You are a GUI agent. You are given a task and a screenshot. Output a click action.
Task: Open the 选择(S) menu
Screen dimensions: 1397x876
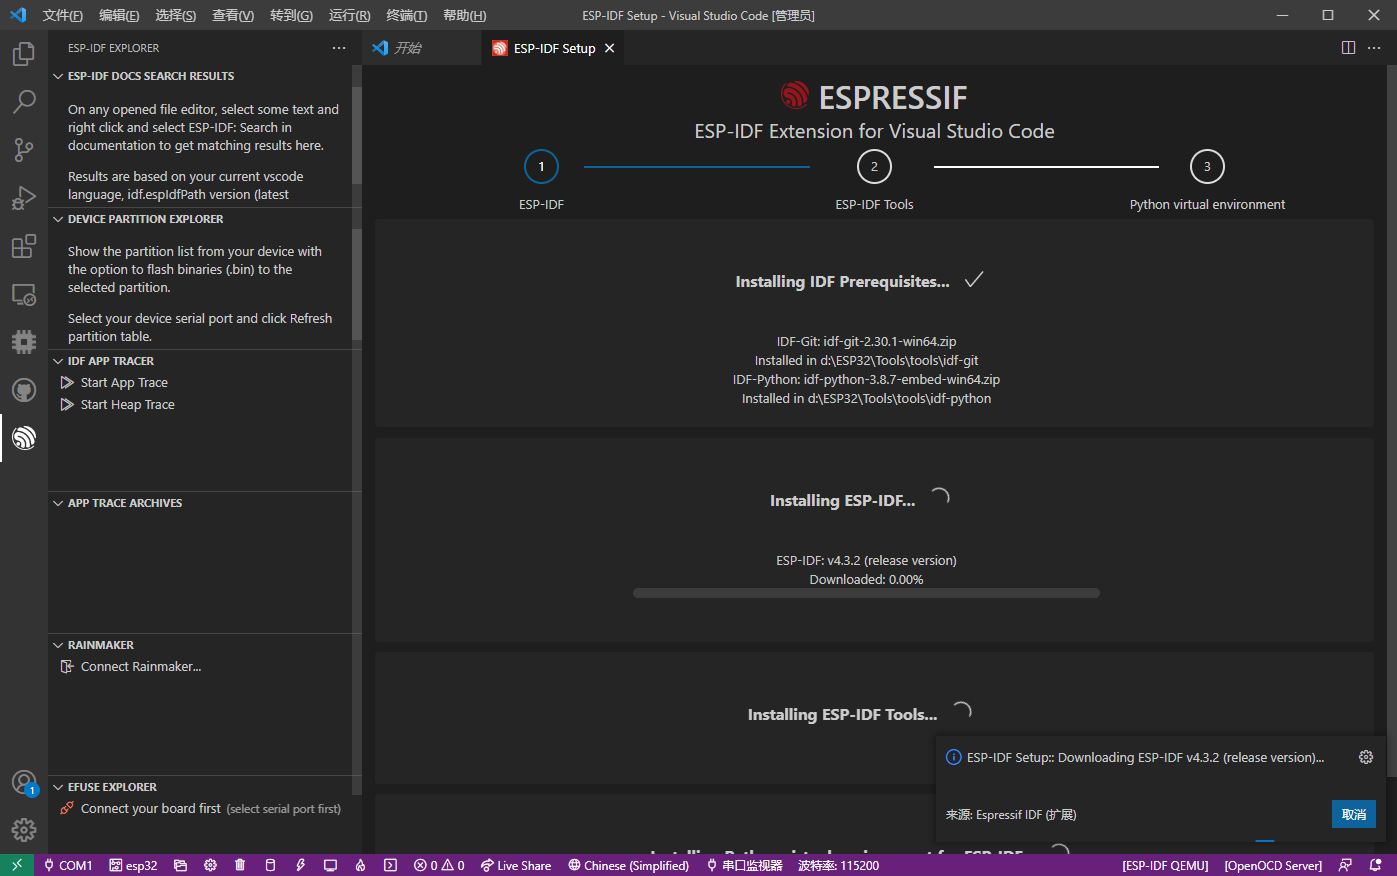click(176, 15)
